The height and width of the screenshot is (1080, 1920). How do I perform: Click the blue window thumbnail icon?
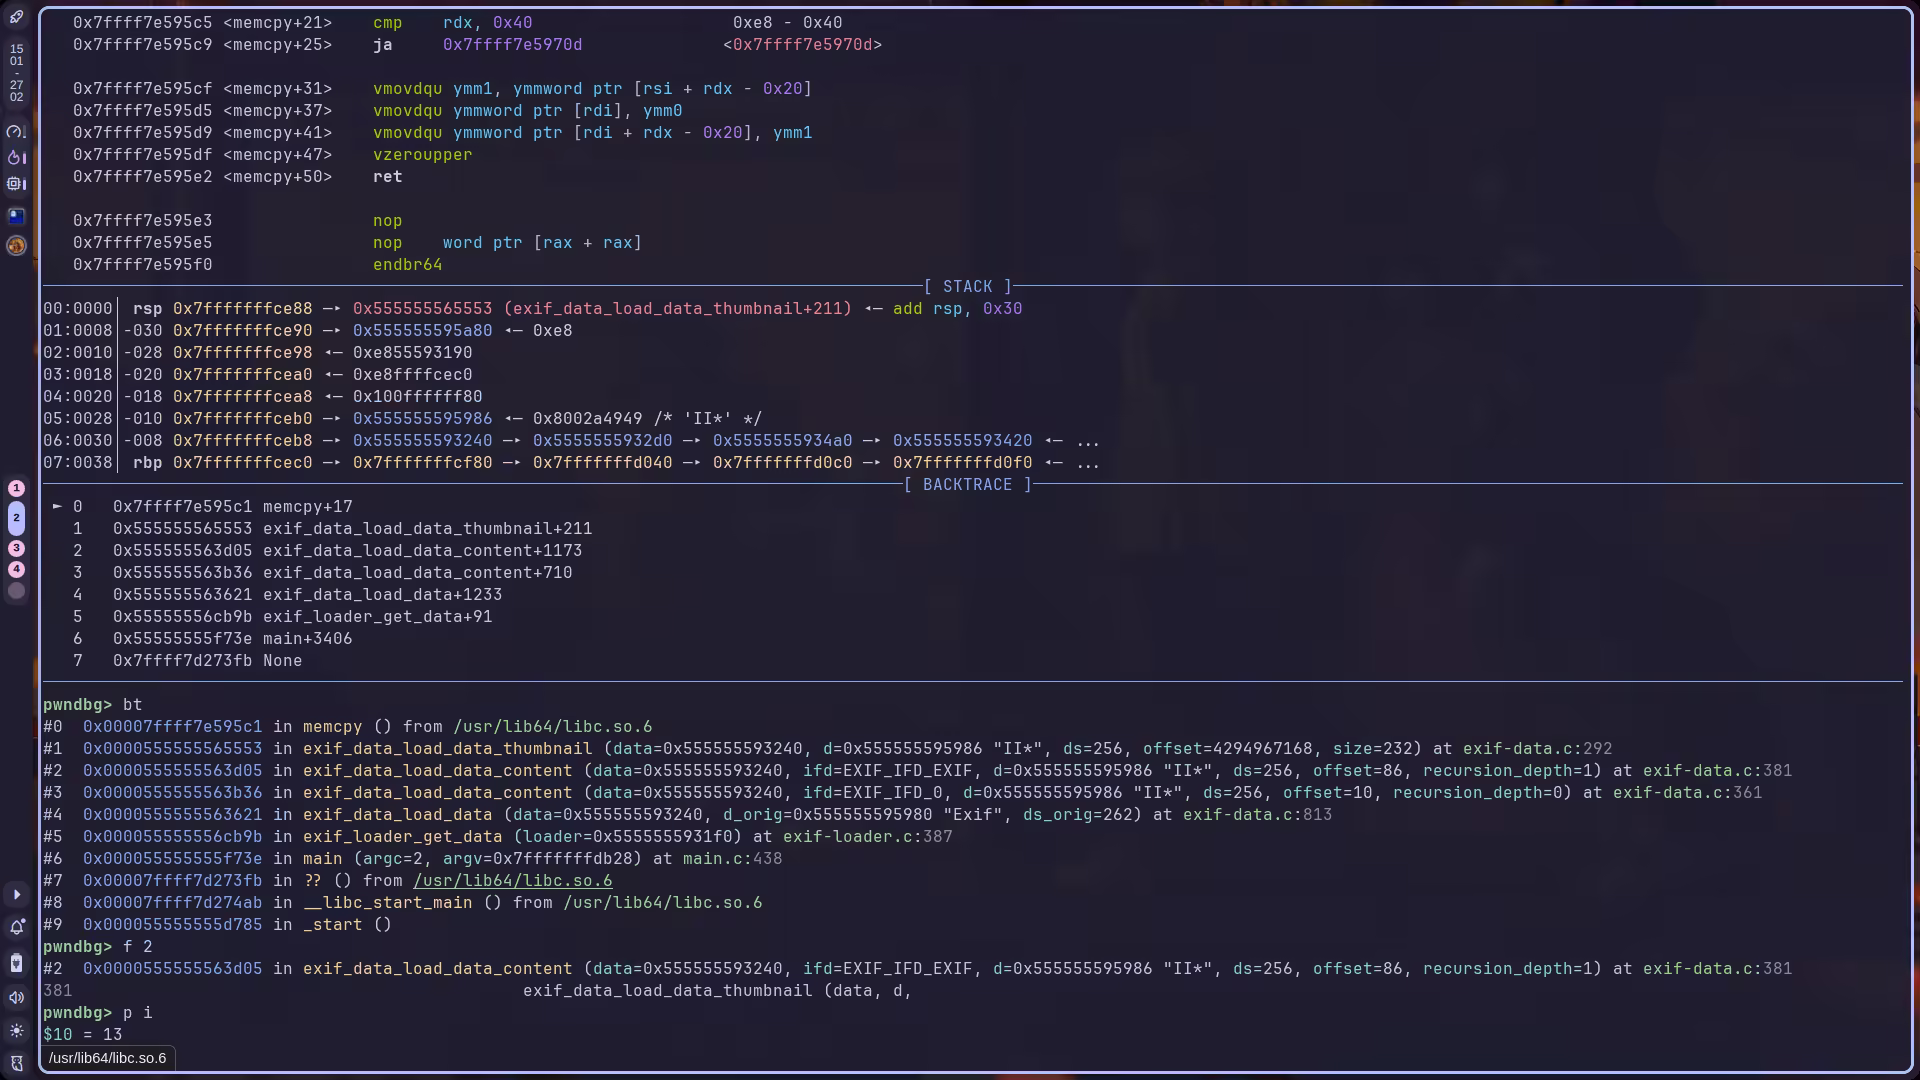[16, 216]
